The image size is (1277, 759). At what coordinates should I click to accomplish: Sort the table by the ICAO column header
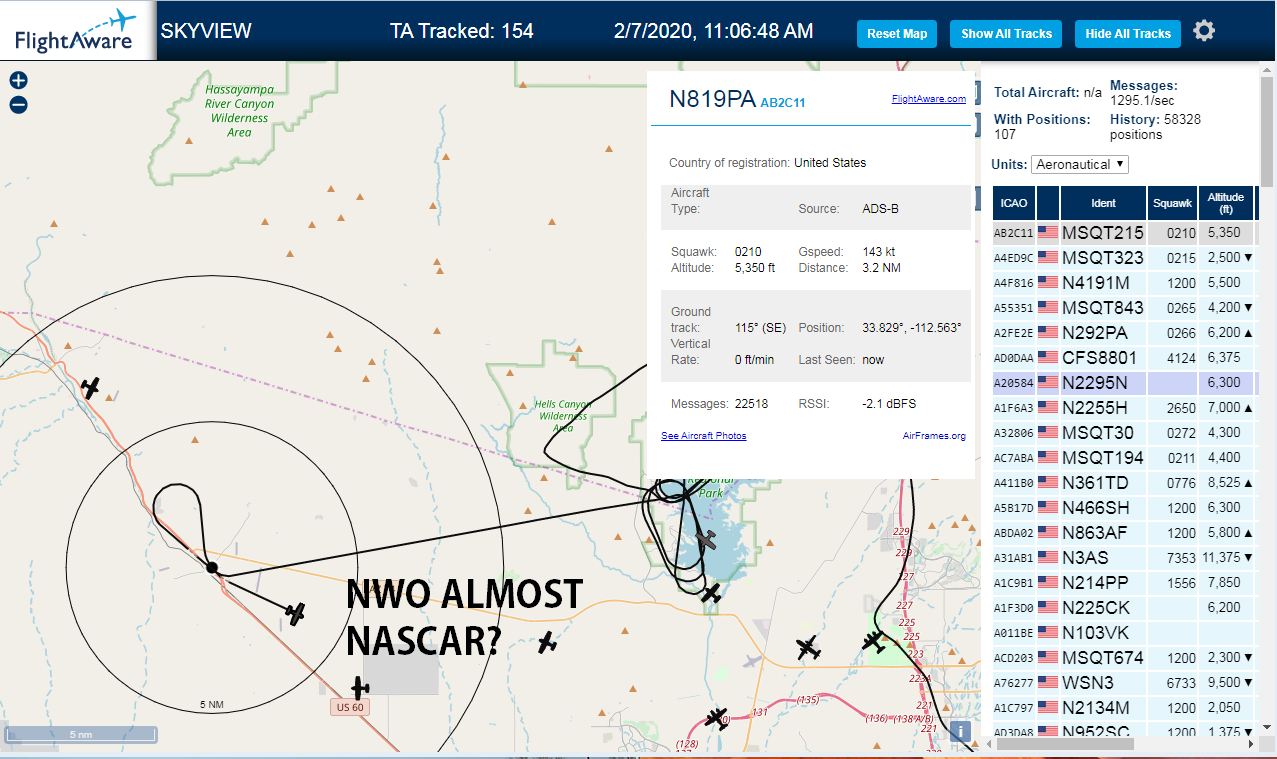coord(1014,203)
